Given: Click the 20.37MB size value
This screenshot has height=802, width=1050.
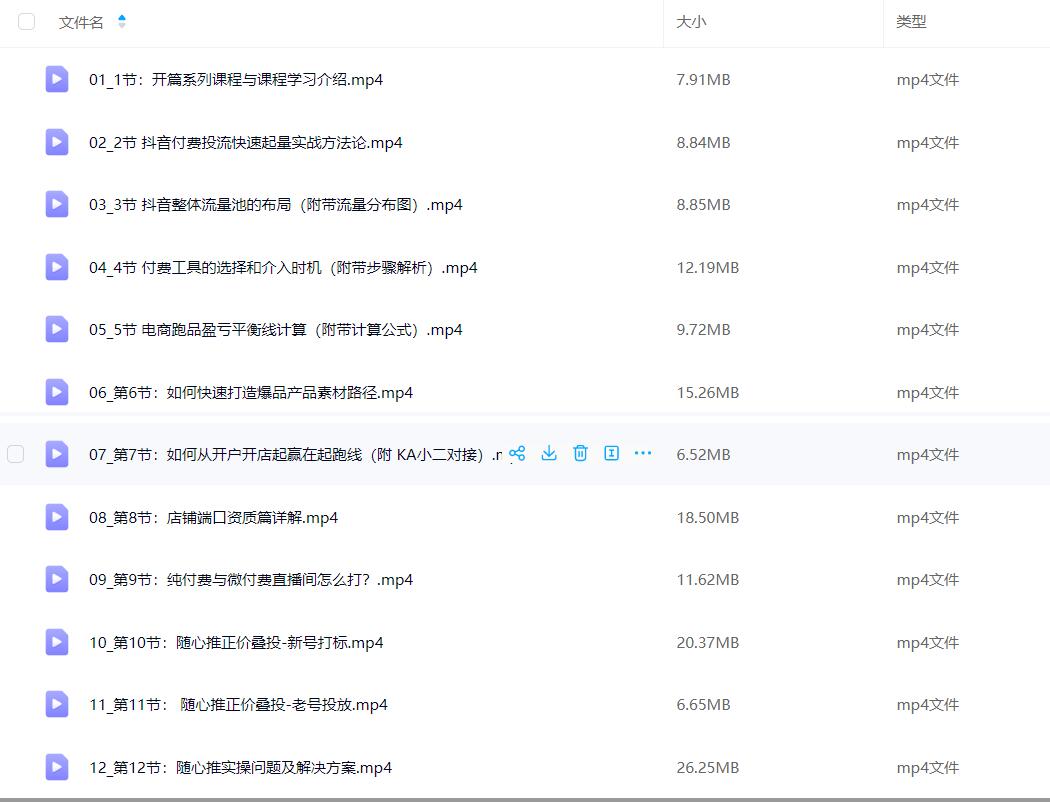Looking at the screenshot, I should point(708,643).
